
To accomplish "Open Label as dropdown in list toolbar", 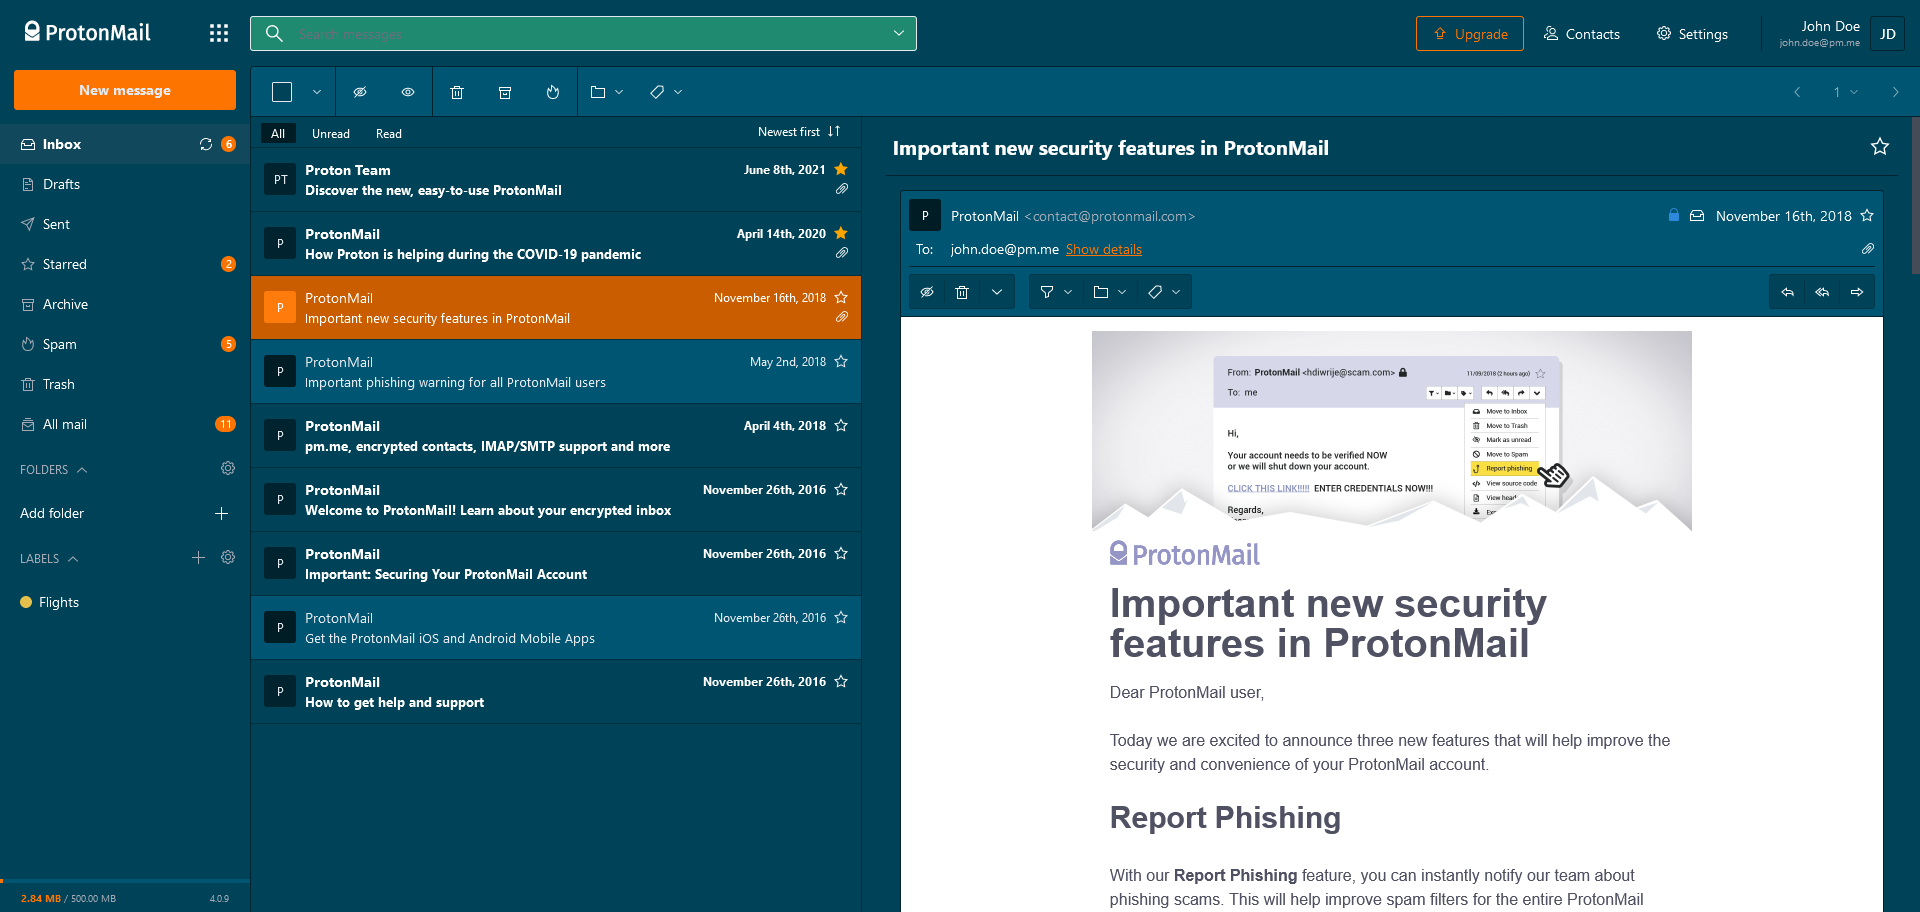I will tap(666, 92).
